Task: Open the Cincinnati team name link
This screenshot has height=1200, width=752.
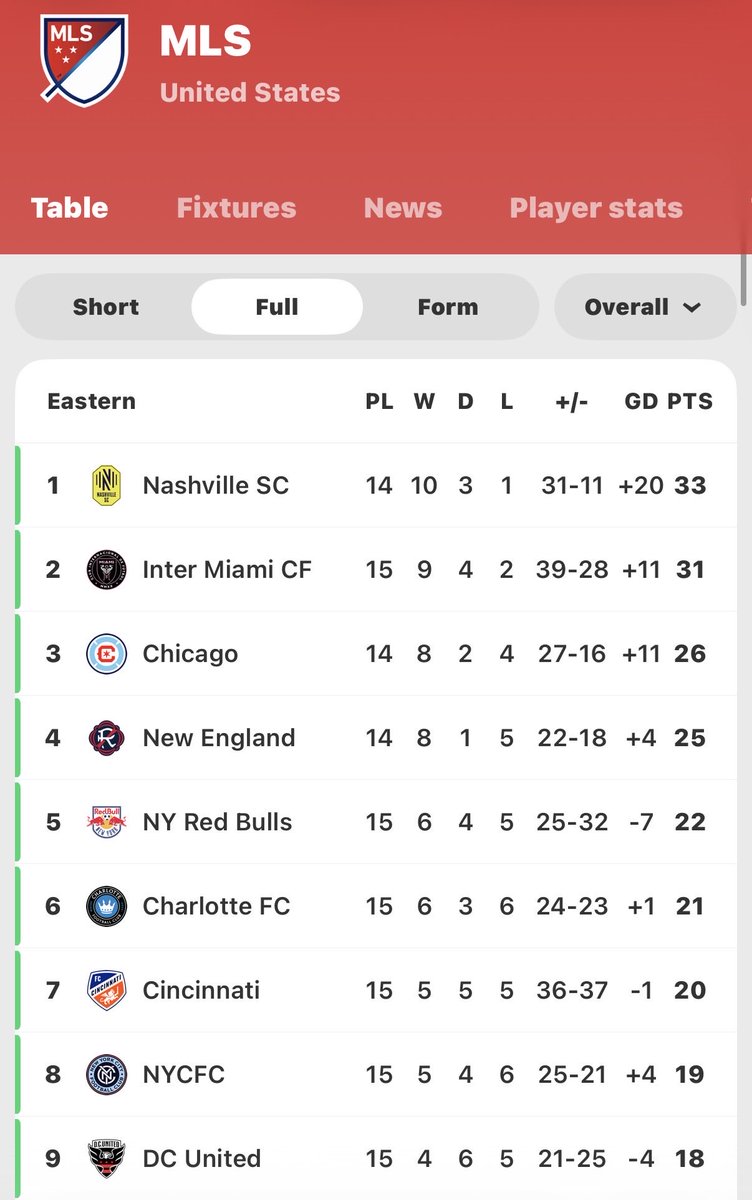Action: pyautogui.click(x=201, y=990)
